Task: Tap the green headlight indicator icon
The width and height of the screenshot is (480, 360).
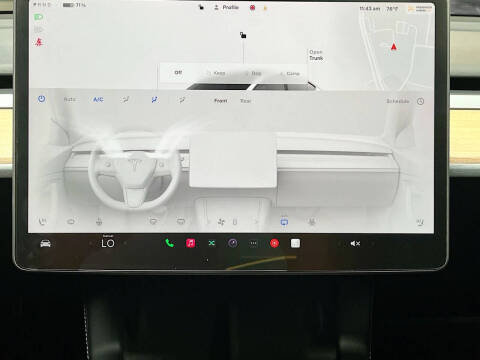Action: (x=39, y=17)
